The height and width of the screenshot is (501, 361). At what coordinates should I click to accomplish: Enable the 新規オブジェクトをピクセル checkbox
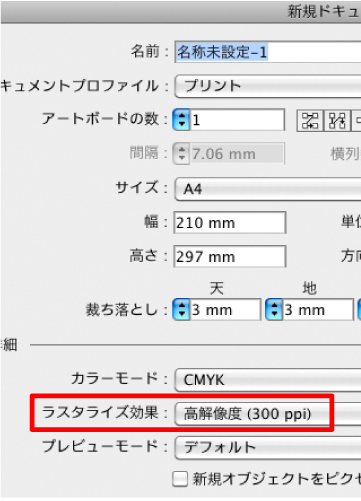[180, 479]
